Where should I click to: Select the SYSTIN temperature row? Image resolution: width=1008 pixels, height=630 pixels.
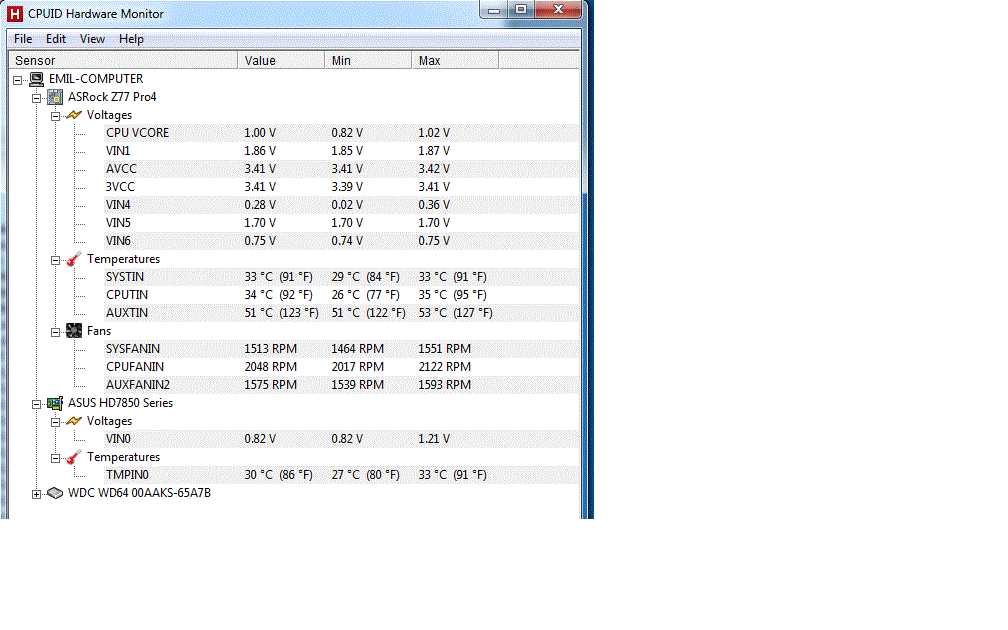(341, 277)
